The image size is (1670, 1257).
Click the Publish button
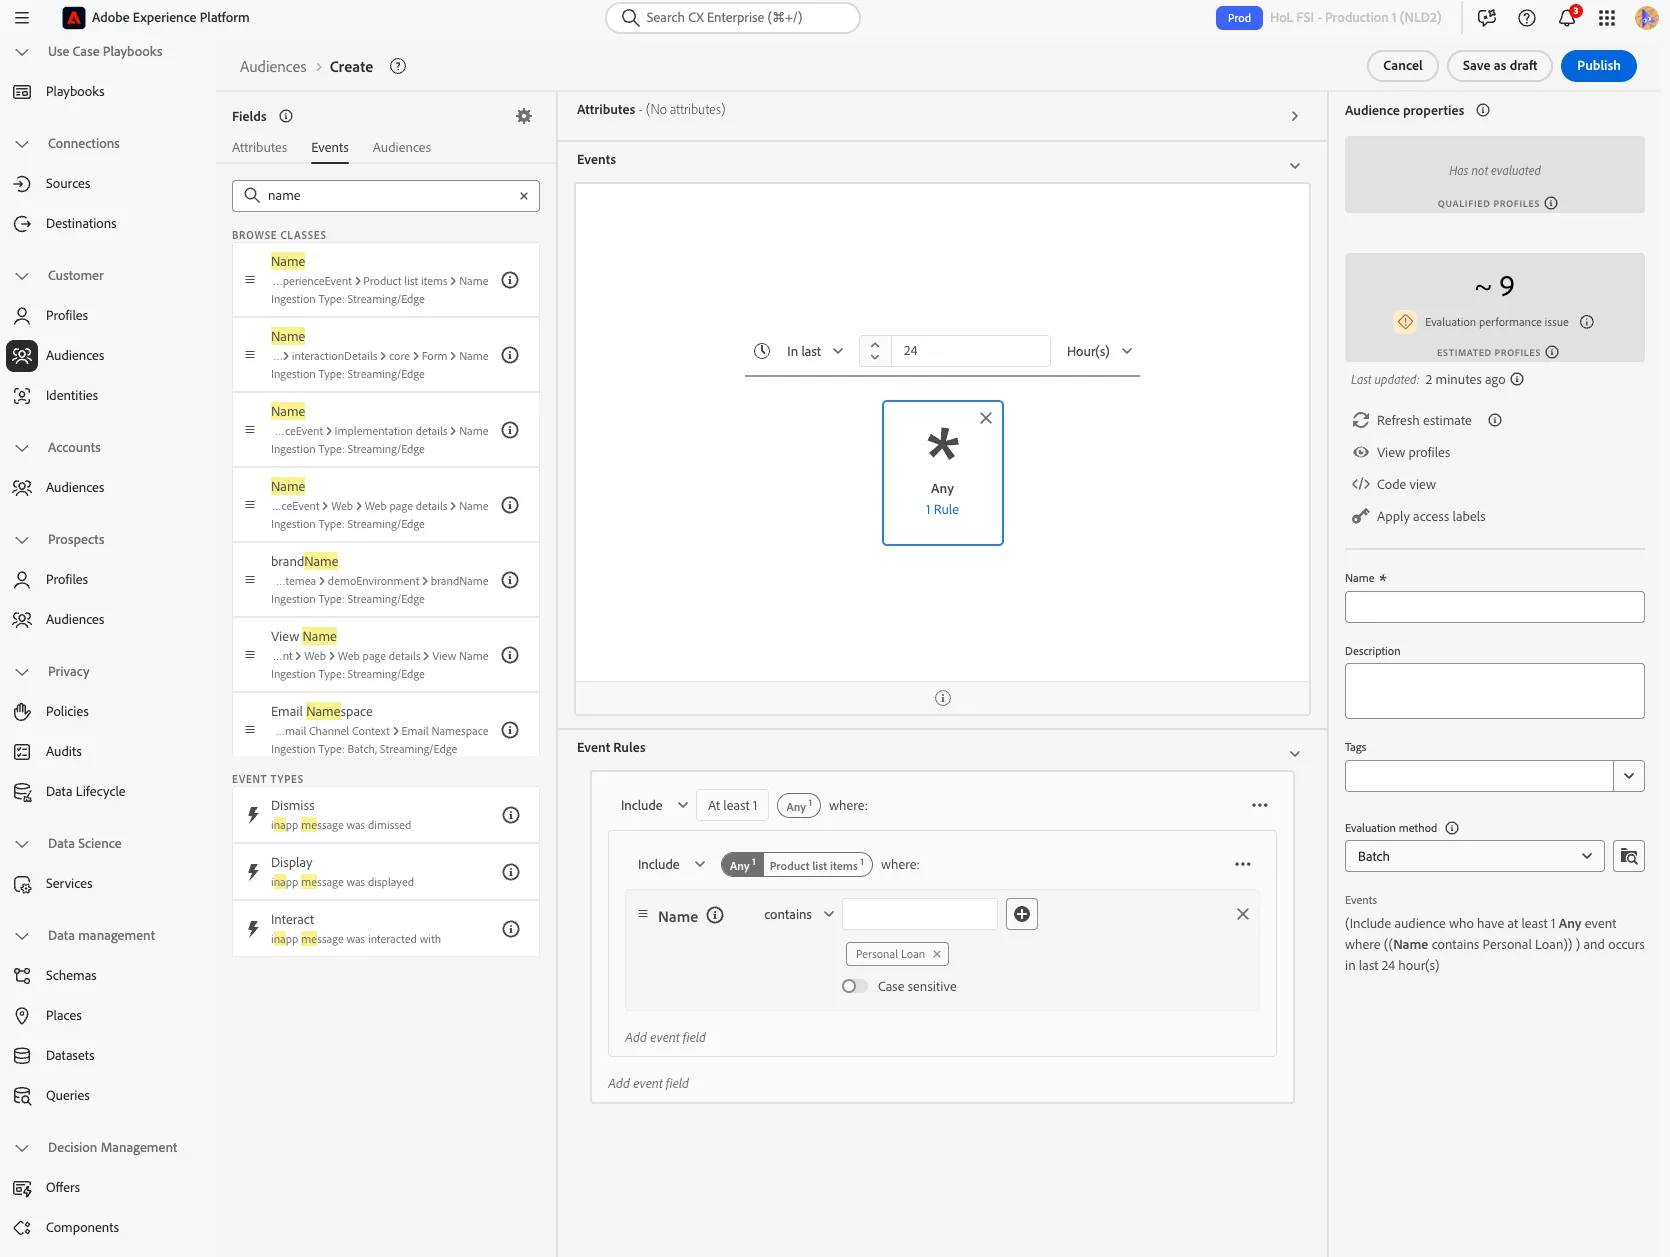point(1599,66)
